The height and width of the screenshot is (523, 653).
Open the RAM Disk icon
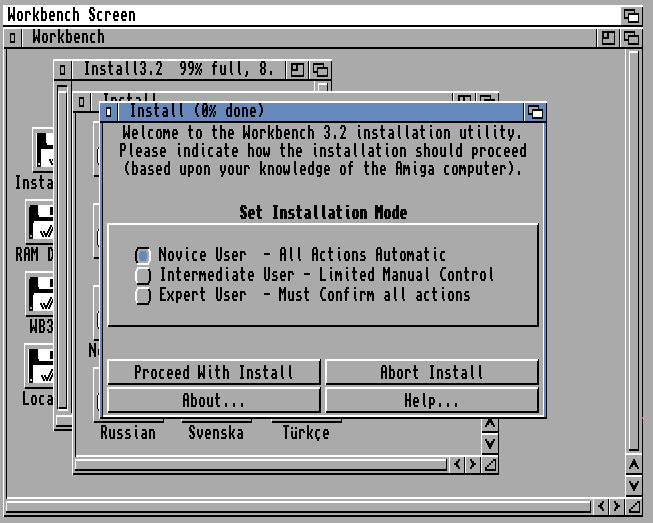pyautogui.click(x=40, y=222)
